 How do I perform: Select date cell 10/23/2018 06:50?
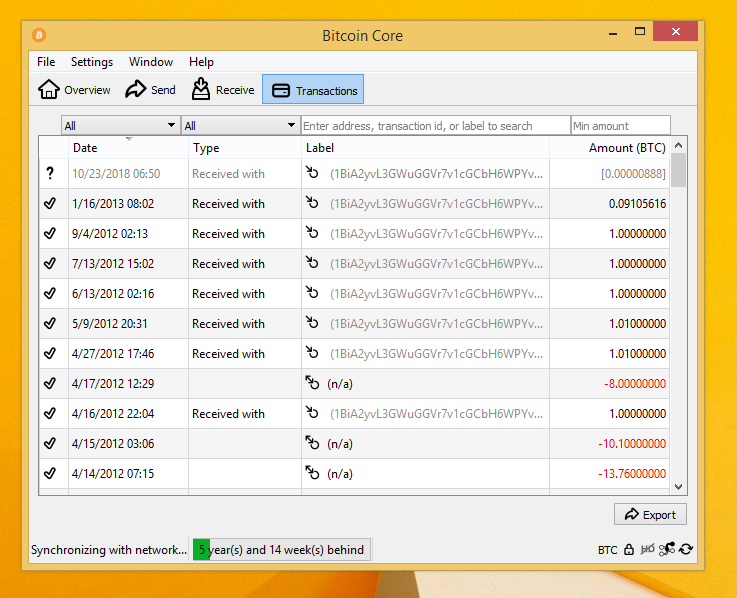[x=128, y=173]
